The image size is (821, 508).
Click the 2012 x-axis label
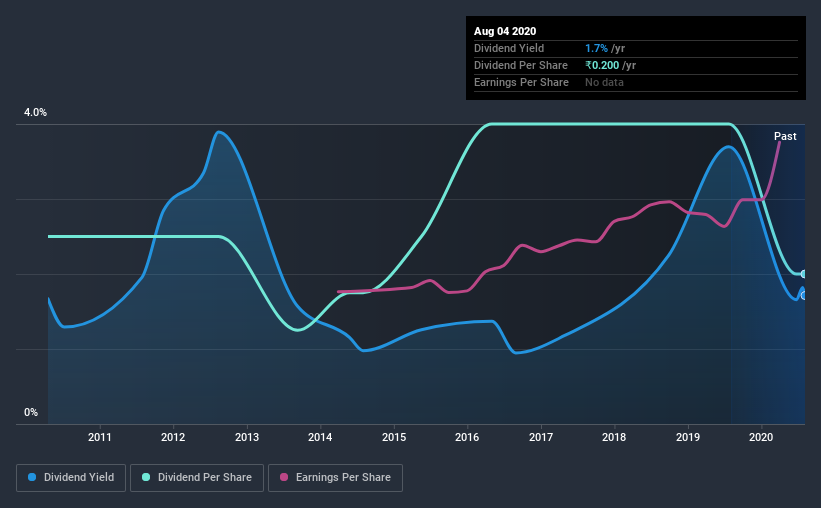[173, 437]
